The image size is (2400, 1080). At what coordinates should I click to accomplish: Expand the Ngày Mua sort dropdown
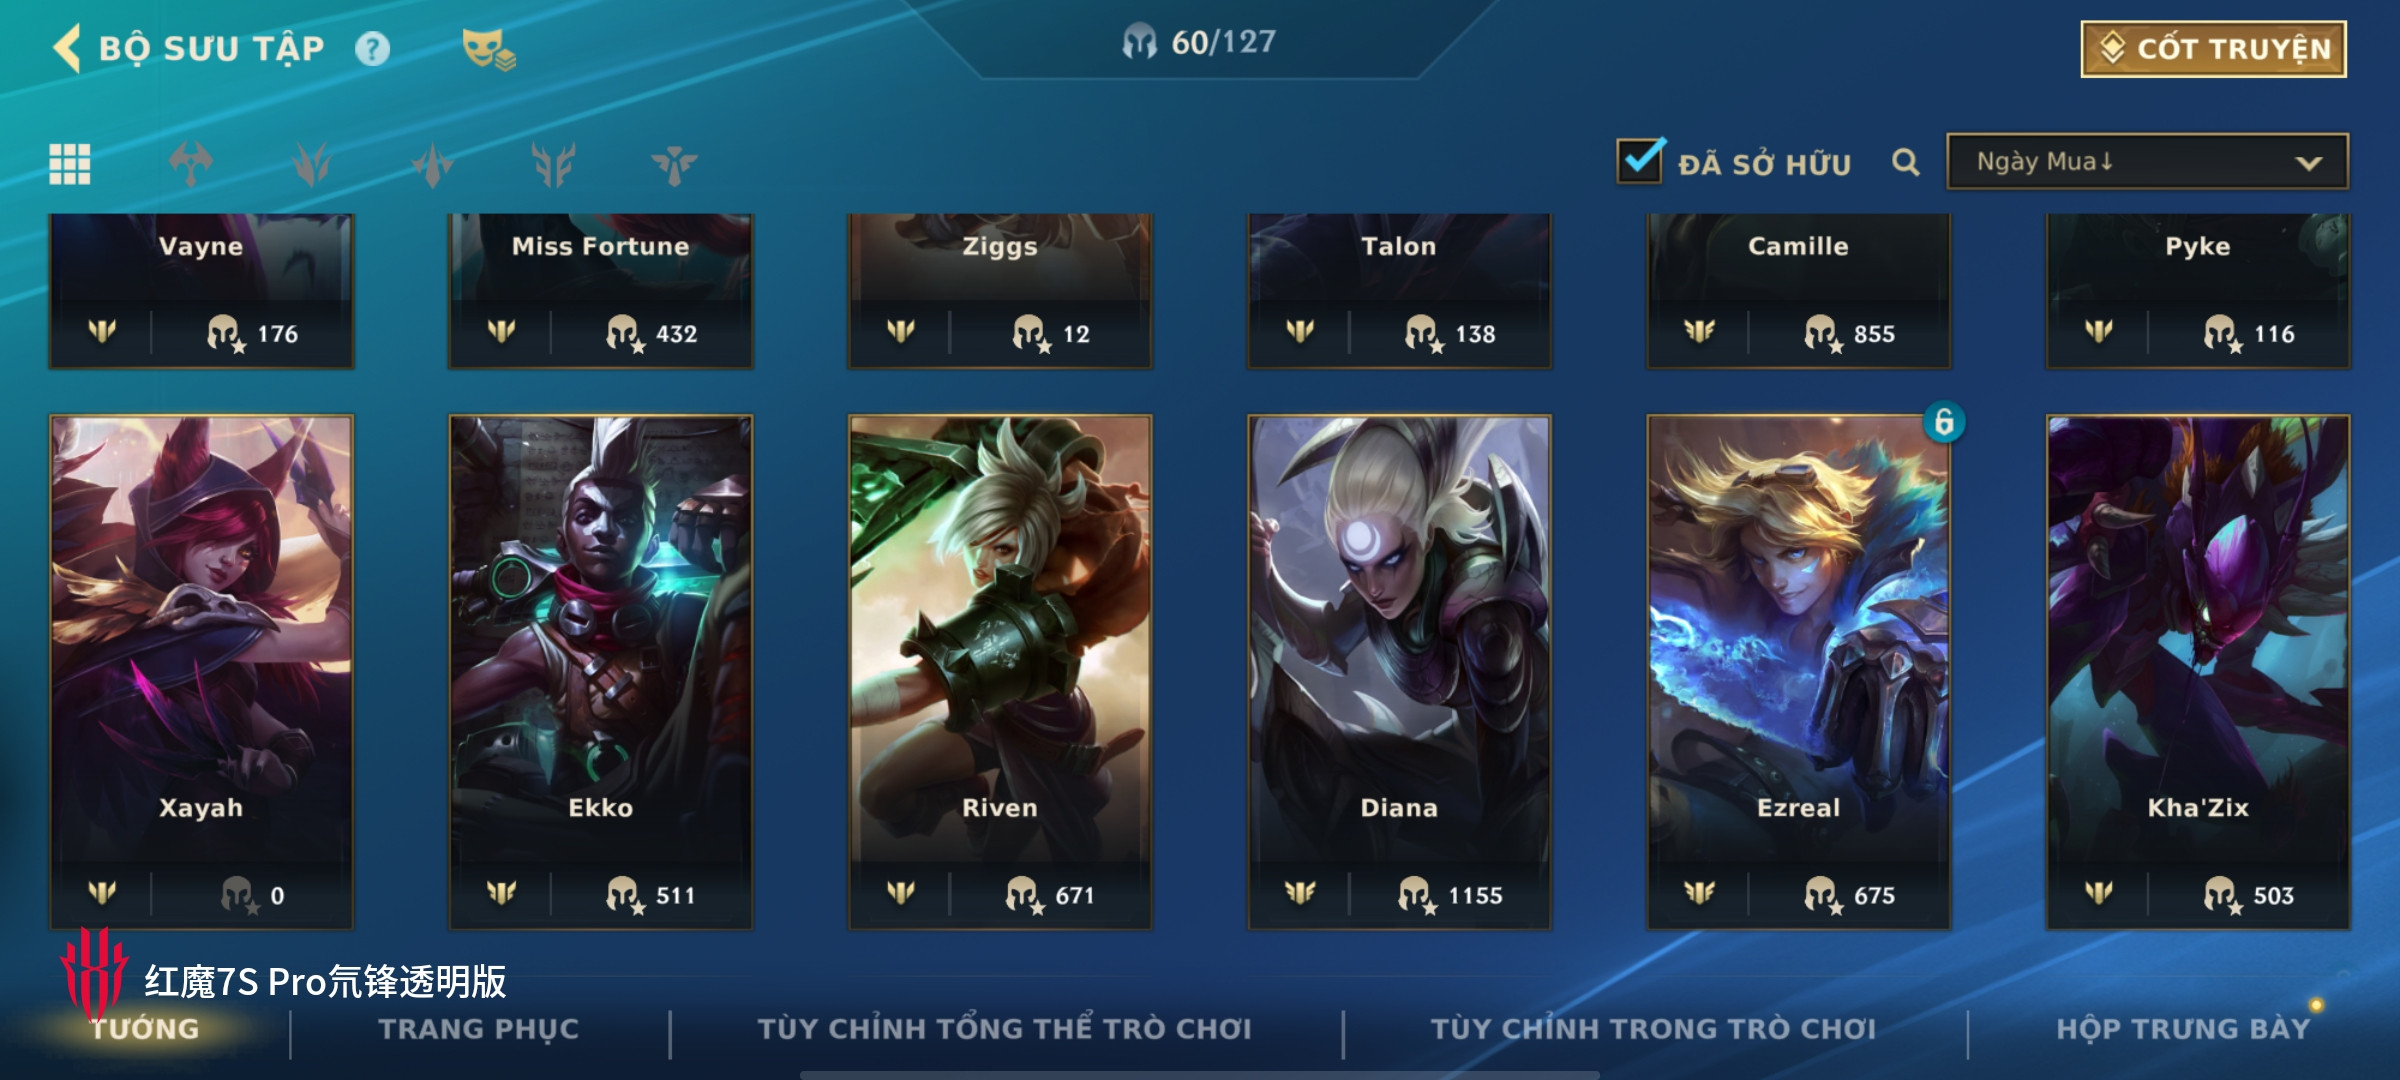[2147, 162]
